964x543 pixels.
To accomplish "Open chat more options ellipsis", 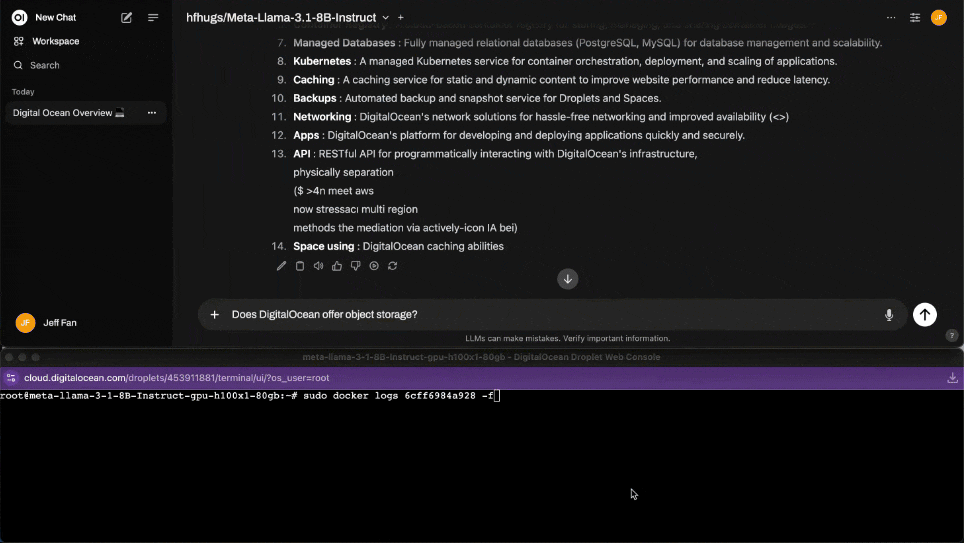I will (x=891, y=18).
